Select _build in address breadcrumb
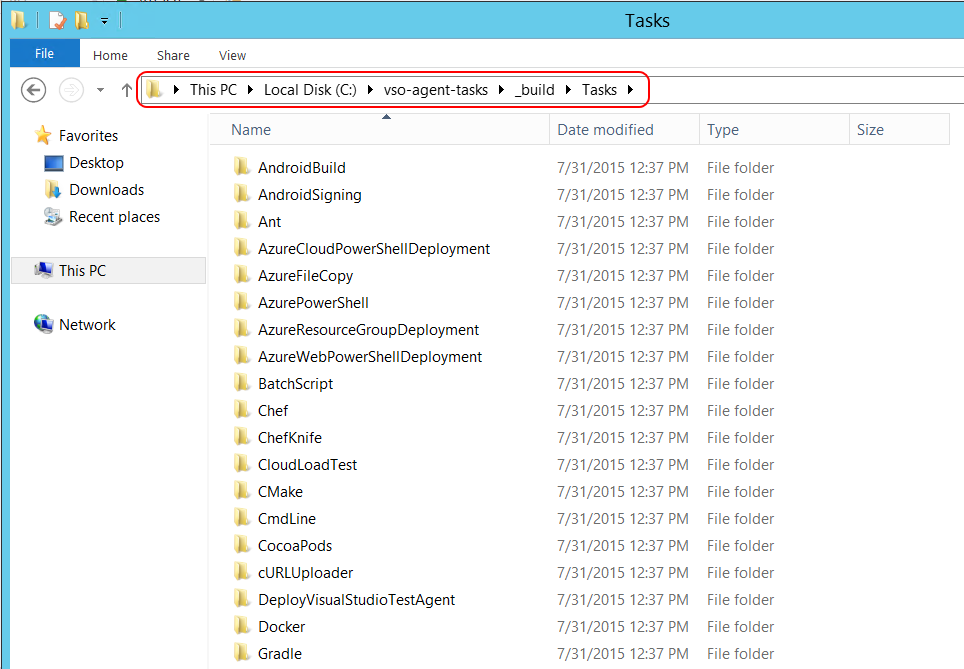 pos(535,90)
